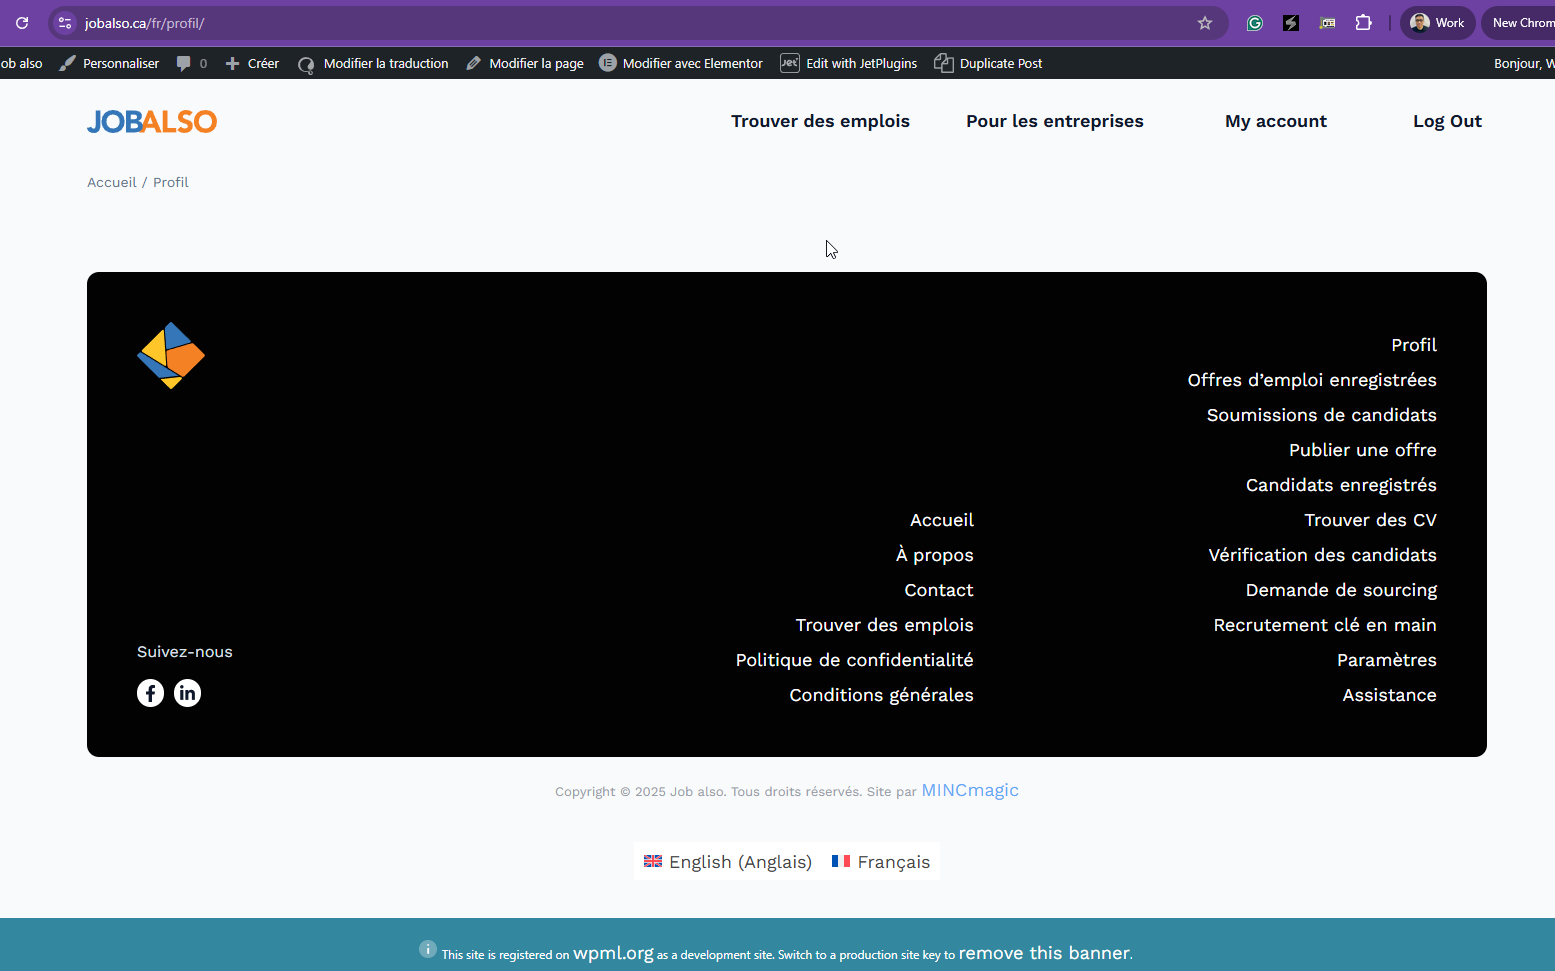
Task: Click Publier une offre
Action: (1363, 450)
